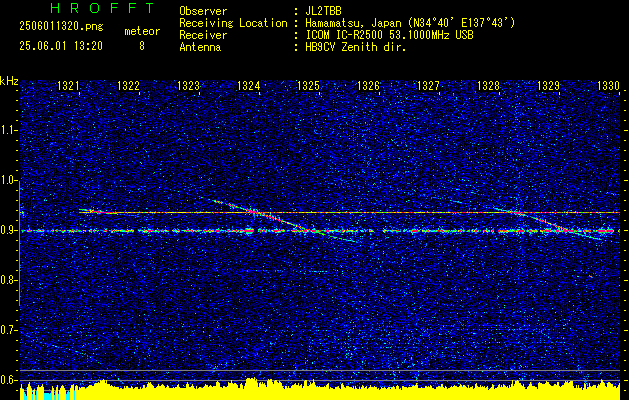Viewport: 629px width, 400px height.
Task: Click the small red echo dot near 0.8 kHz
Action: tap(591, 276)
